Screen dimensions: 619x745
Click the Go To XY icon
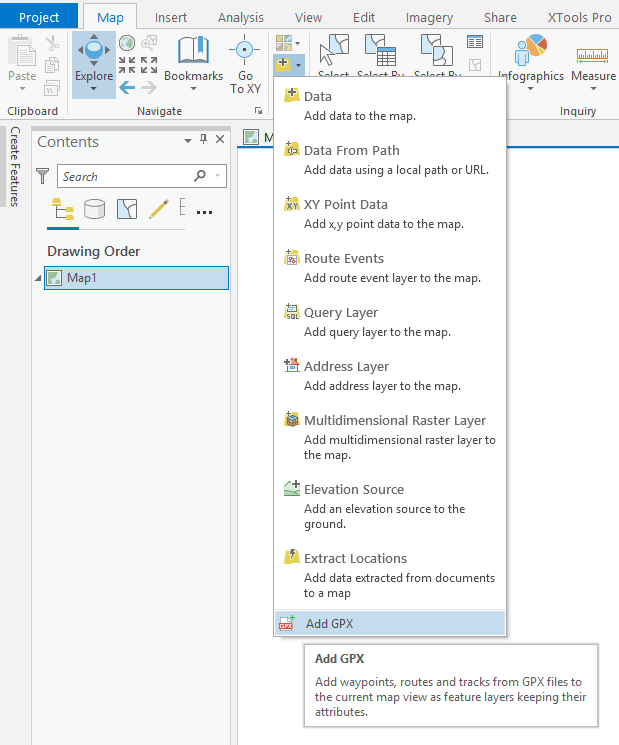click(x=245, y=49)
